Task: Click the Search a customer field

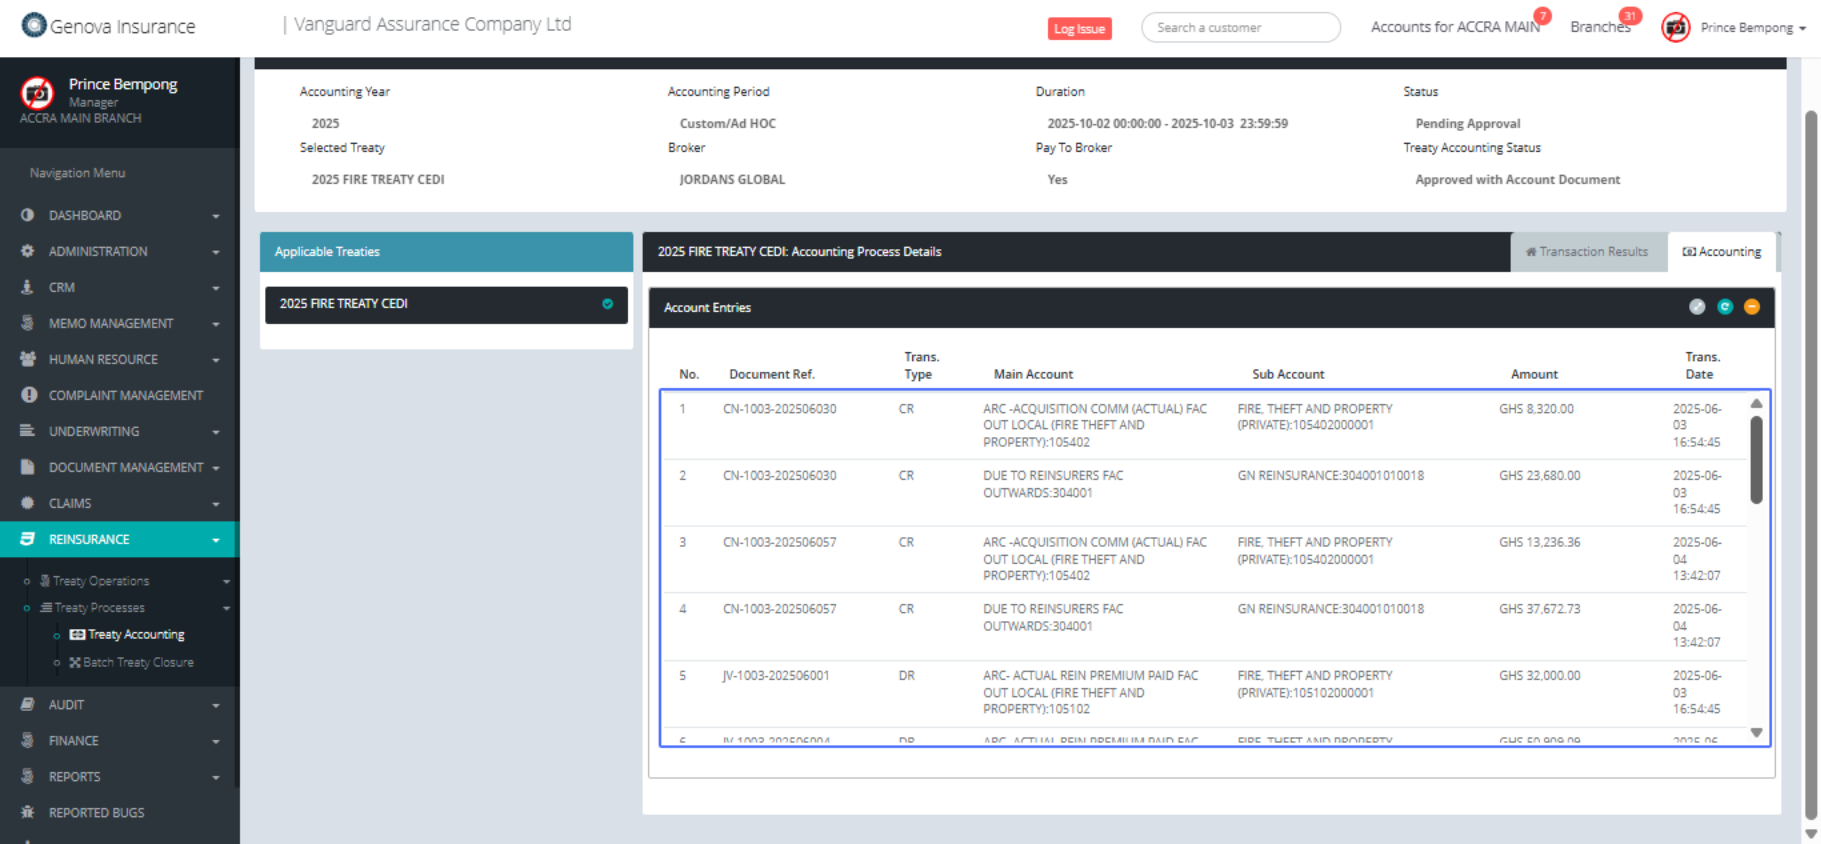Action: [x=1240, y=28]
